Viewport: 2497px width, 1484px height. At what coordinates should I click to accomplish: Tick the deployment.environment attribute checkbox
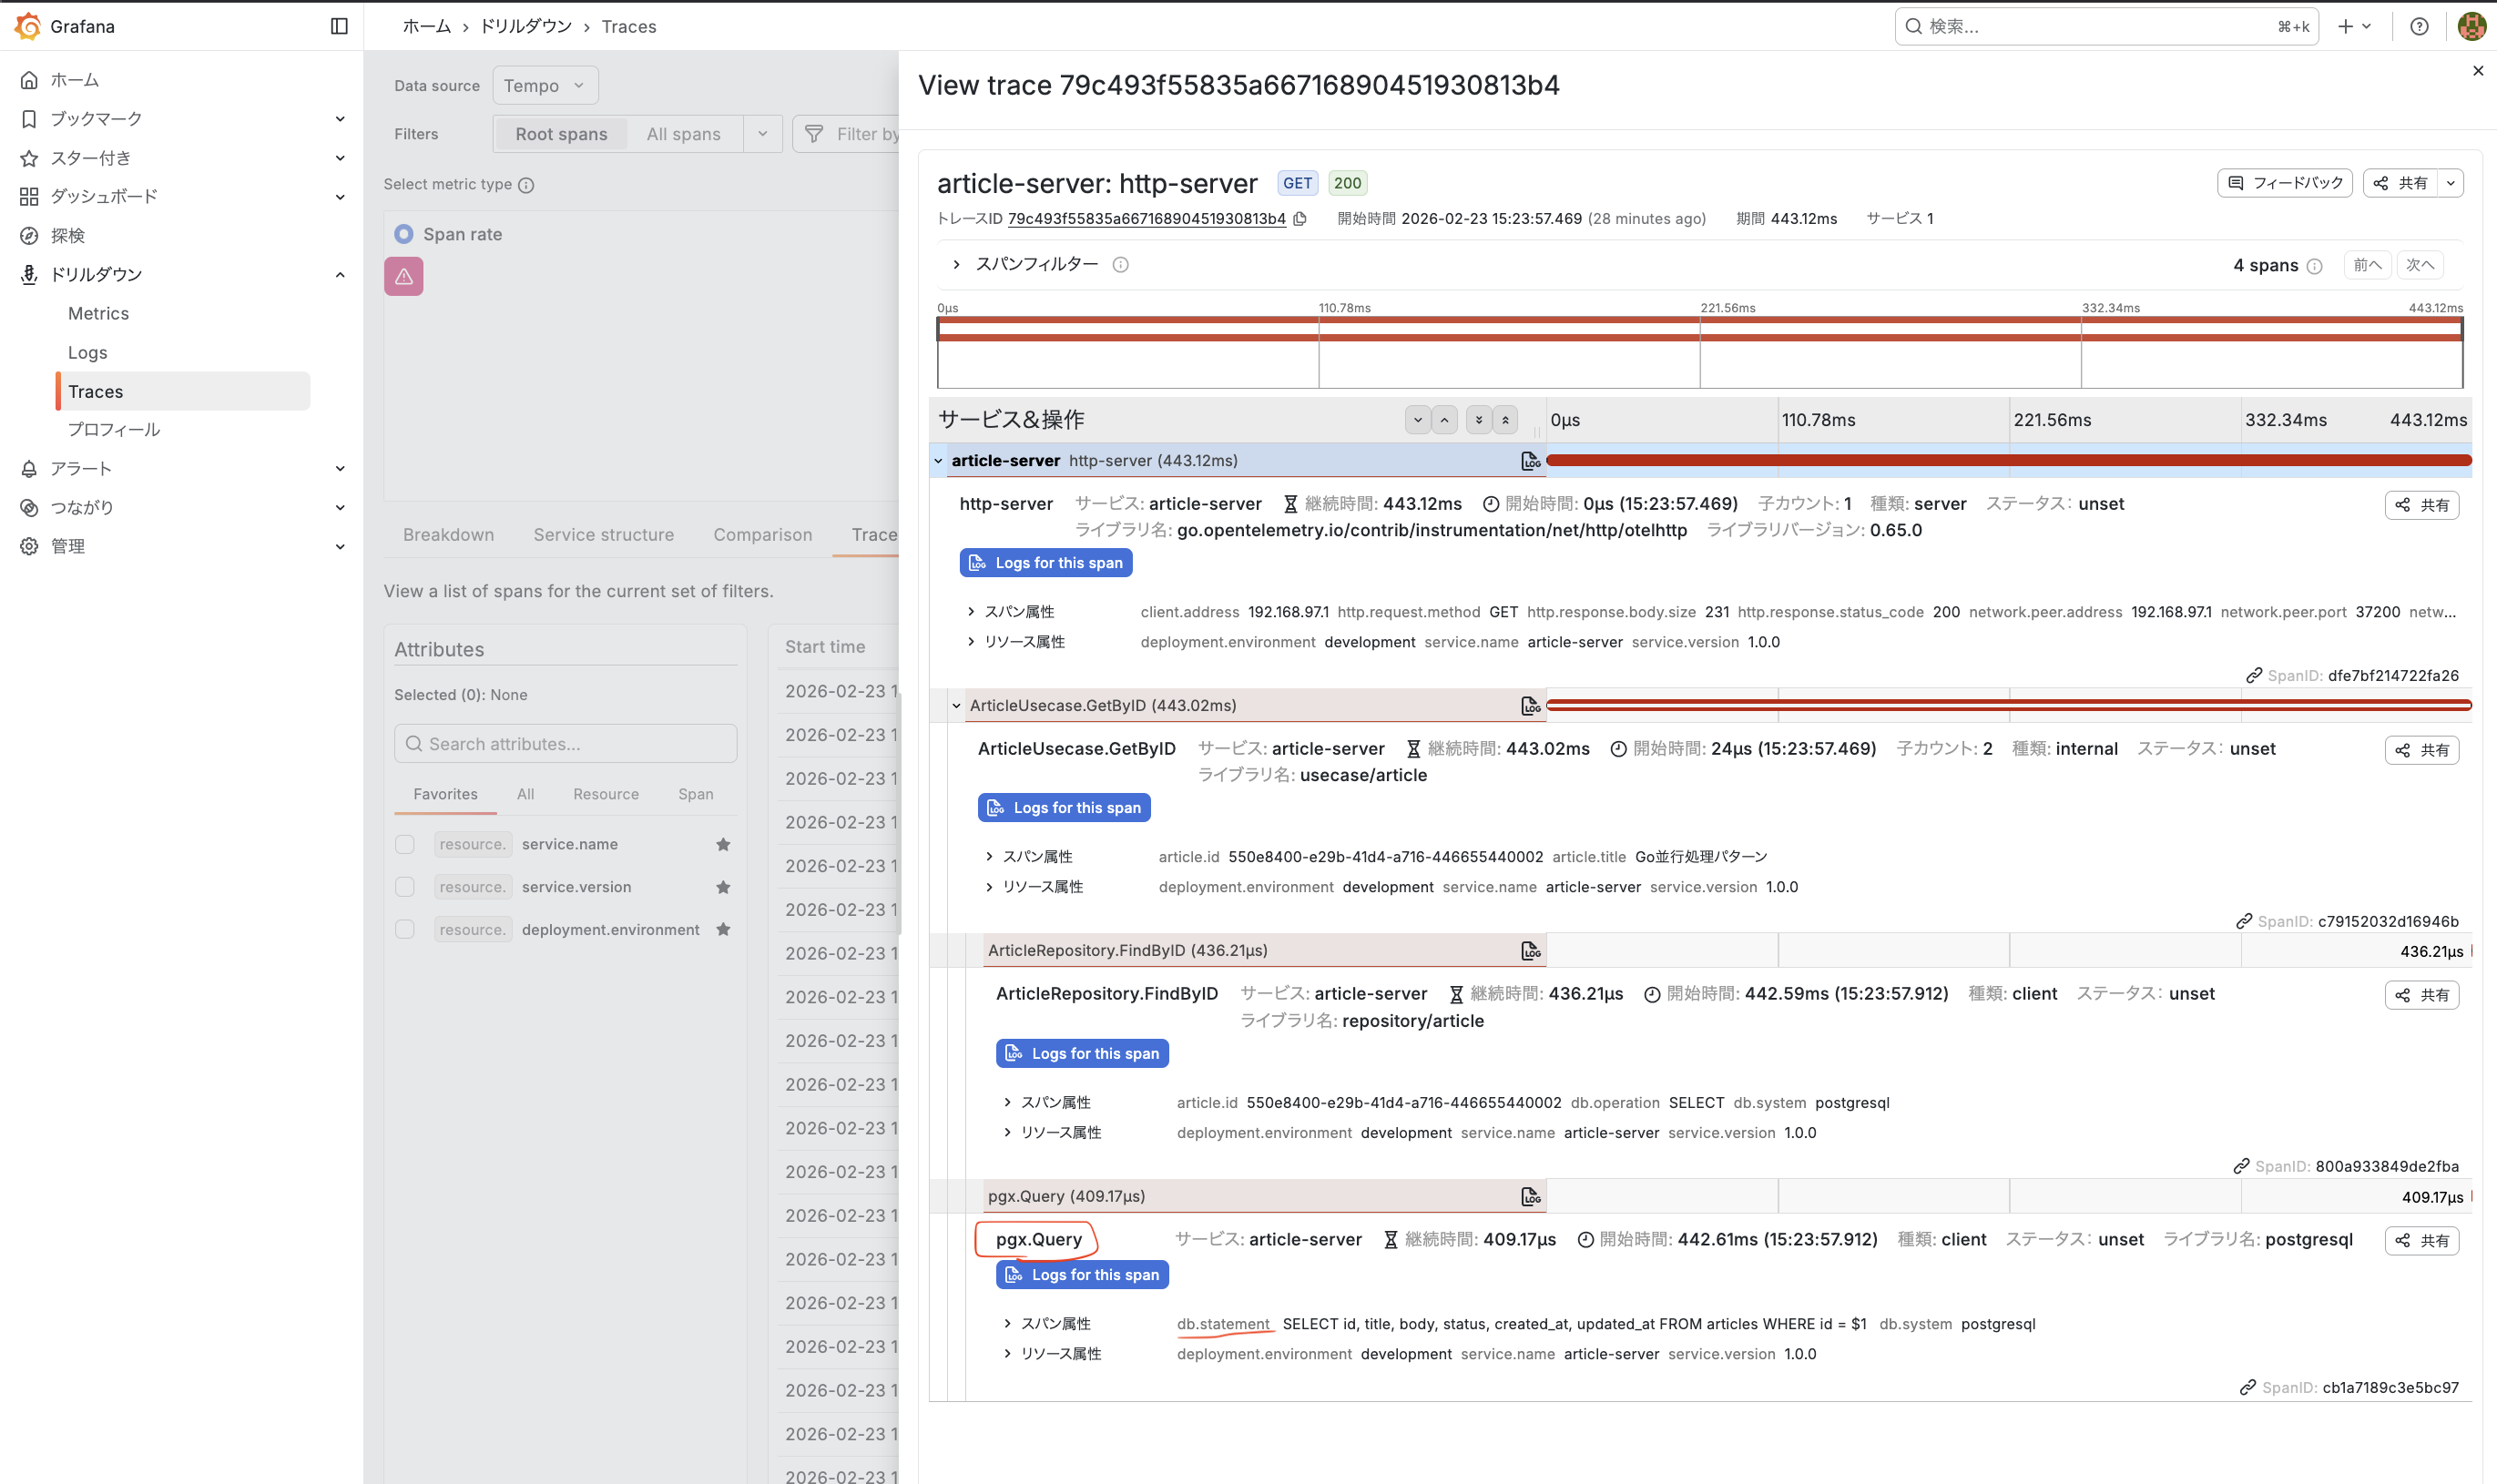coord(404,930)
